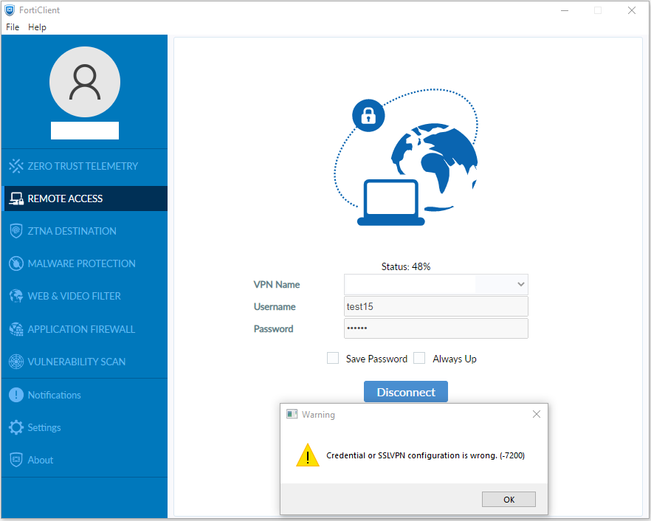The image size is (651, 521).
Task: Open the About page
Action: (85, 460)
